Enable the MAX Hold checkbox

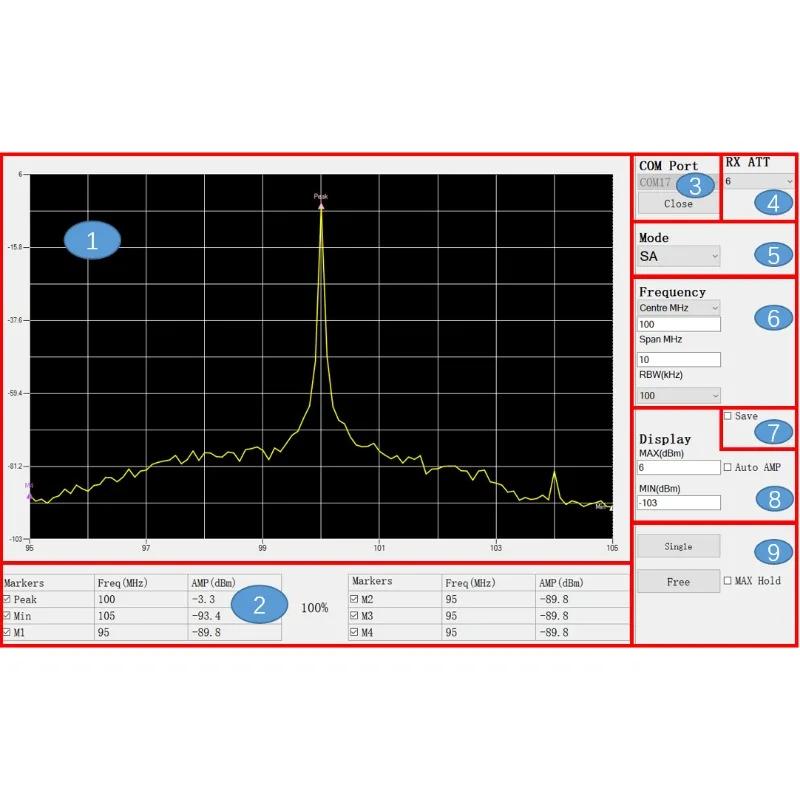(x=728, y=581)
